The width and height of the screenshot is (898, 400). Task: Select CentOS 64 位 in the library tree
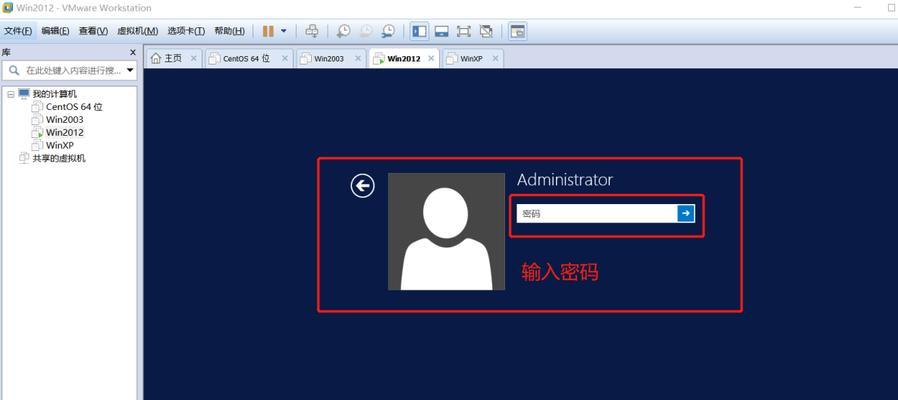[x=74, y=107]
